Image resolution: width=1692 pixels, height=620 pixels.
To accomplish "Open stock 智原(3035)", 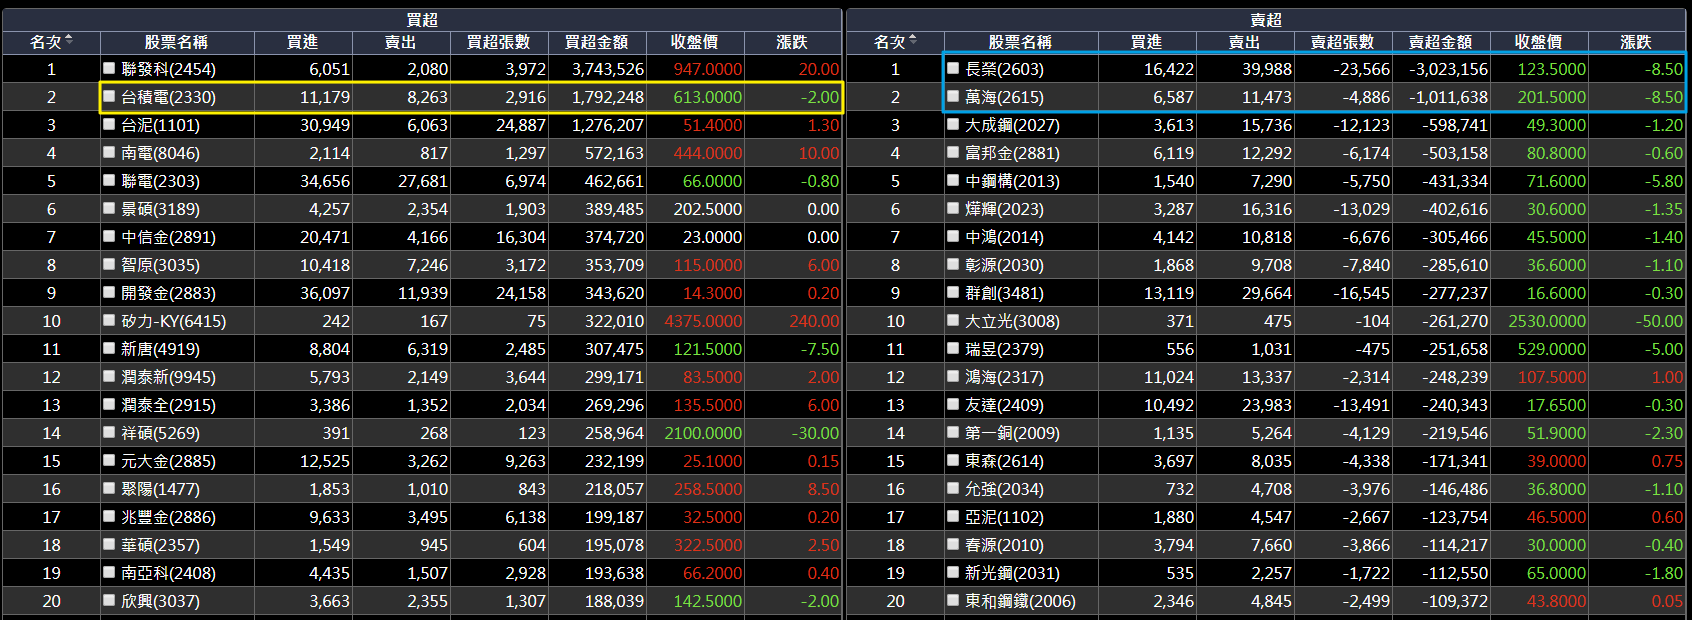I will [x=160, y=265].
